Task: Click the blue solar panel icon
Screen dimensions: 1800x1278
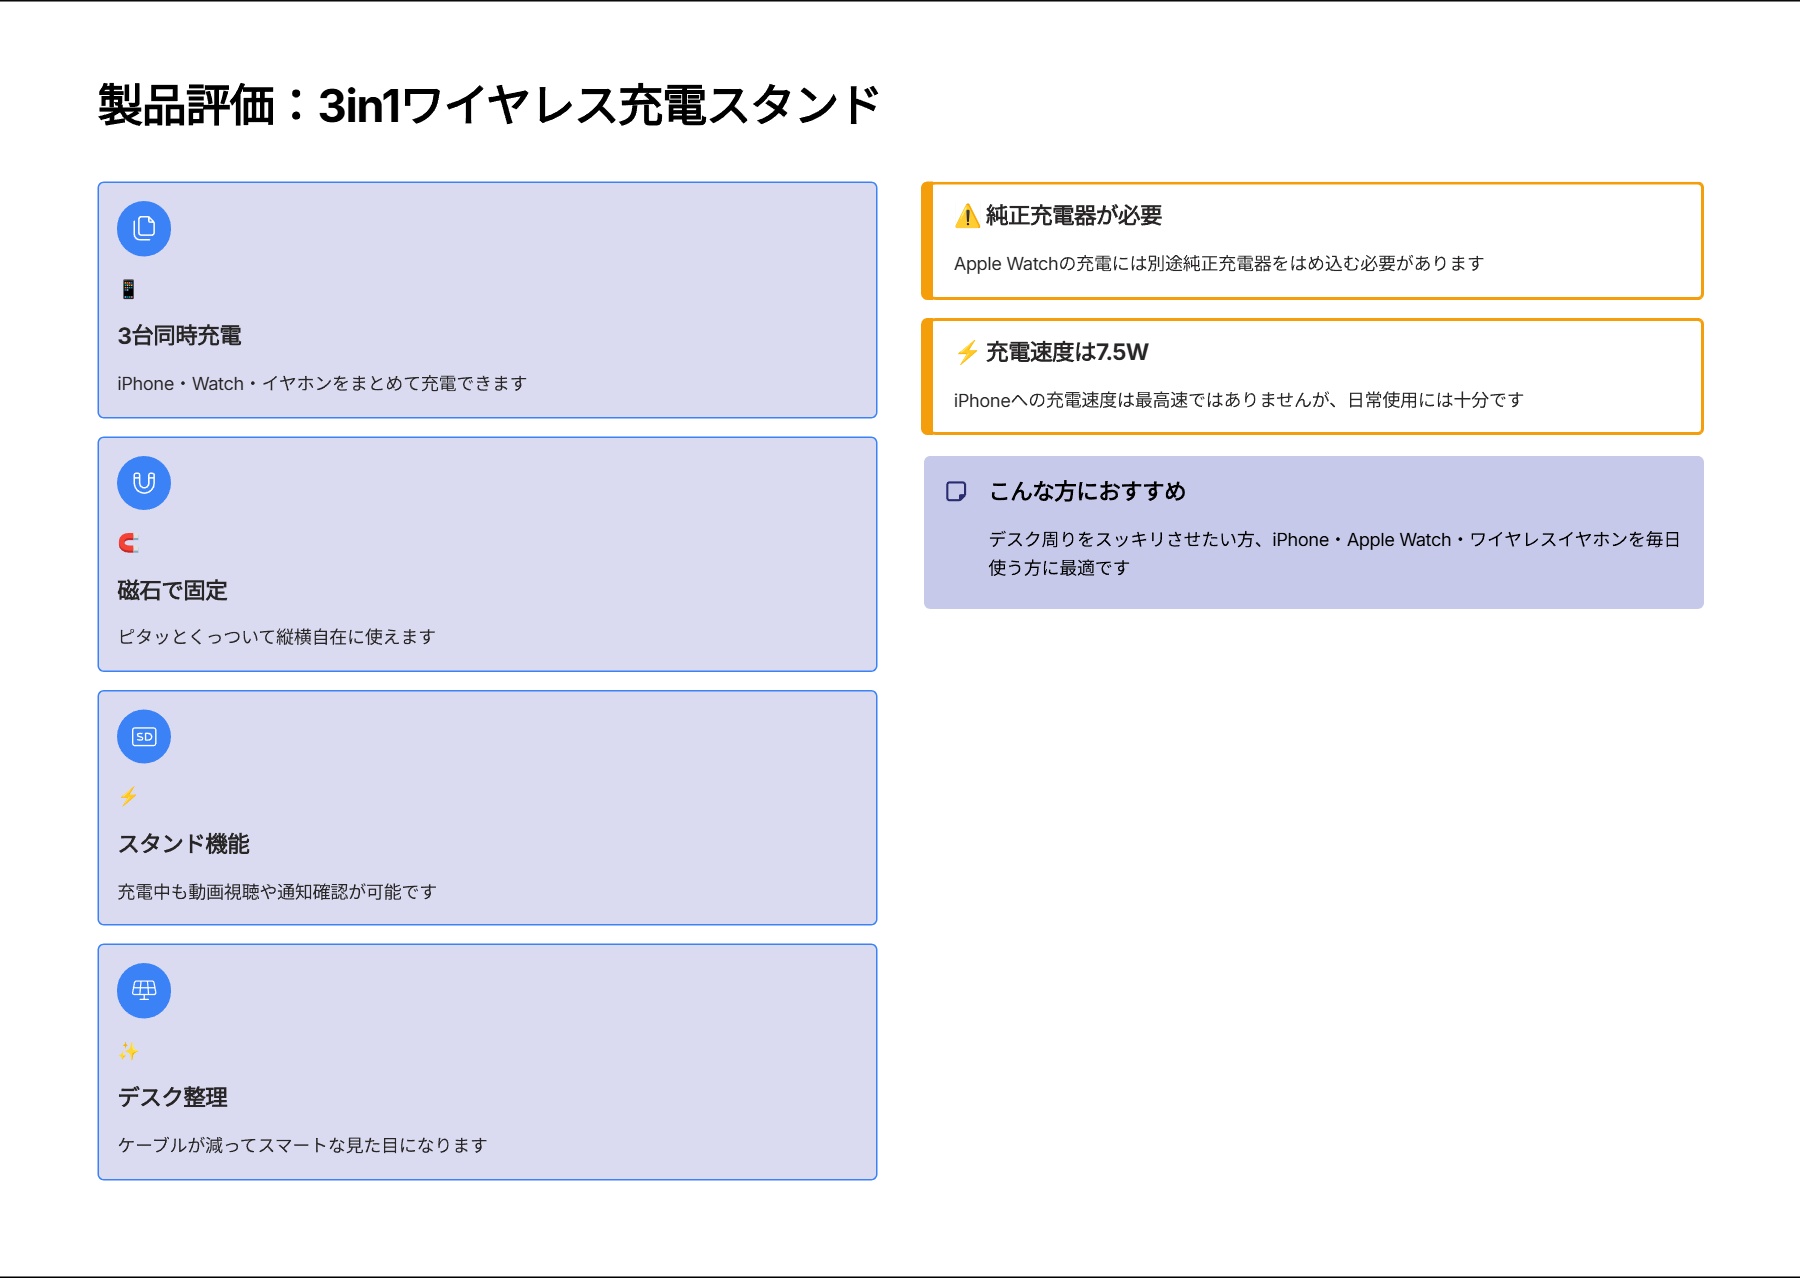Action: 144,991
